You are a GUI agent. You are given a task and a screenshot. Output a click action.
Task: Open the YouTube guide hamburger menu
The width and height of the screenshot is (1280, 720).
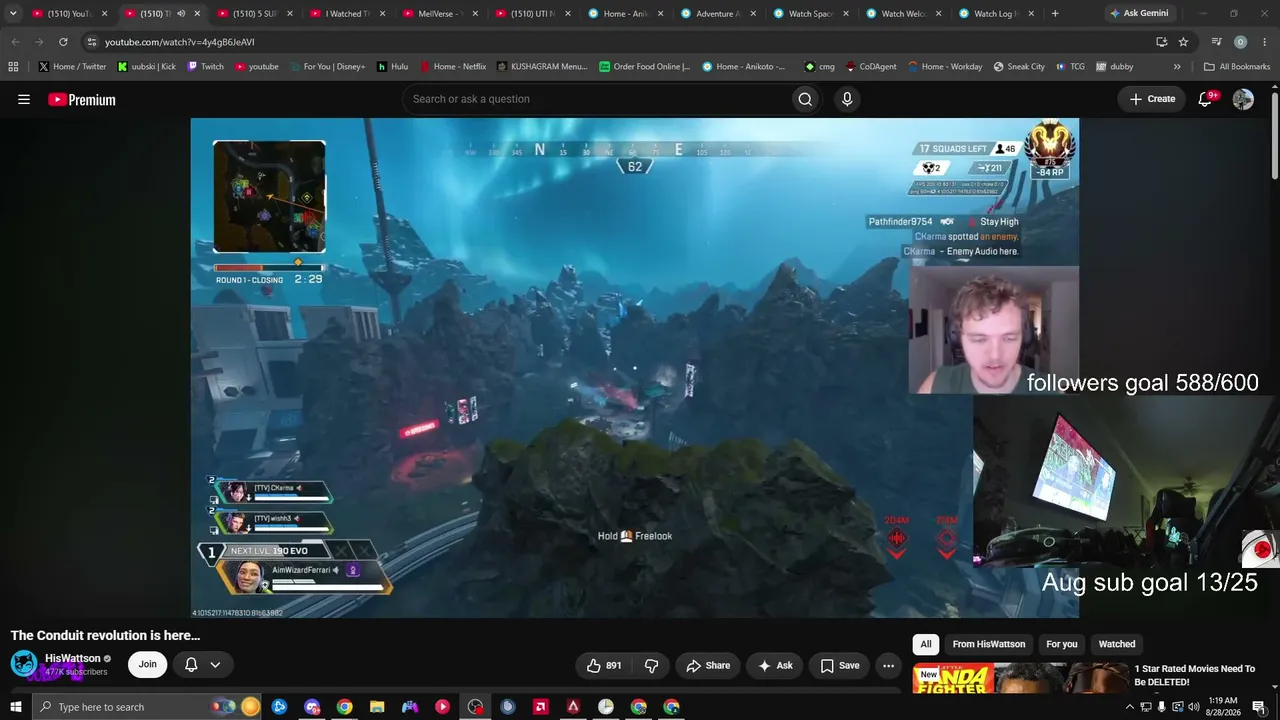pos(24,99)
